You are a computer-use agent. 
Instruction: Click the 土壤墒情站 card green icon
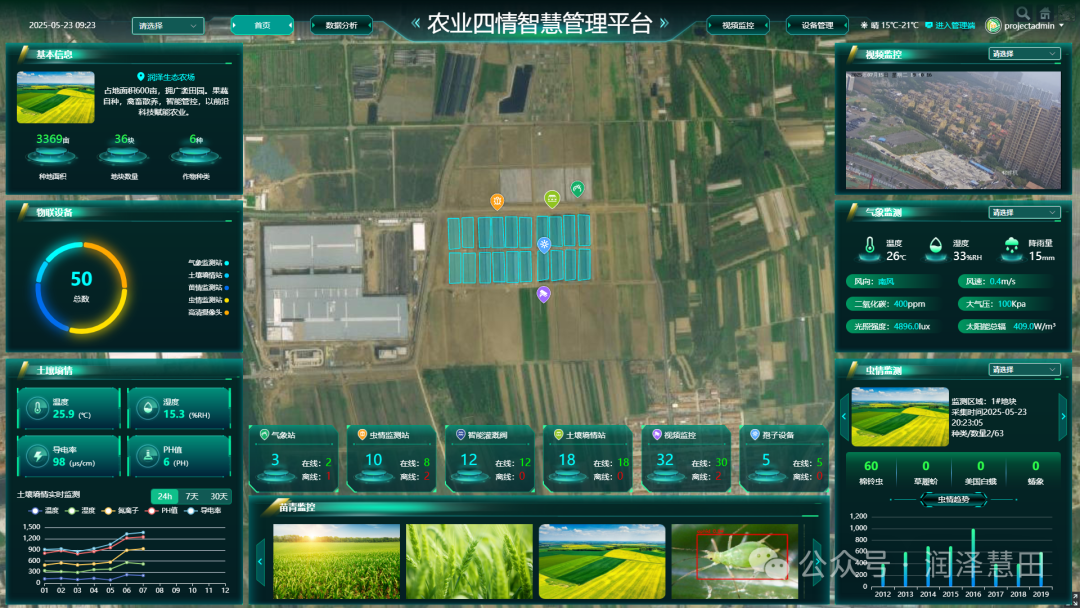tap(559, 434)
